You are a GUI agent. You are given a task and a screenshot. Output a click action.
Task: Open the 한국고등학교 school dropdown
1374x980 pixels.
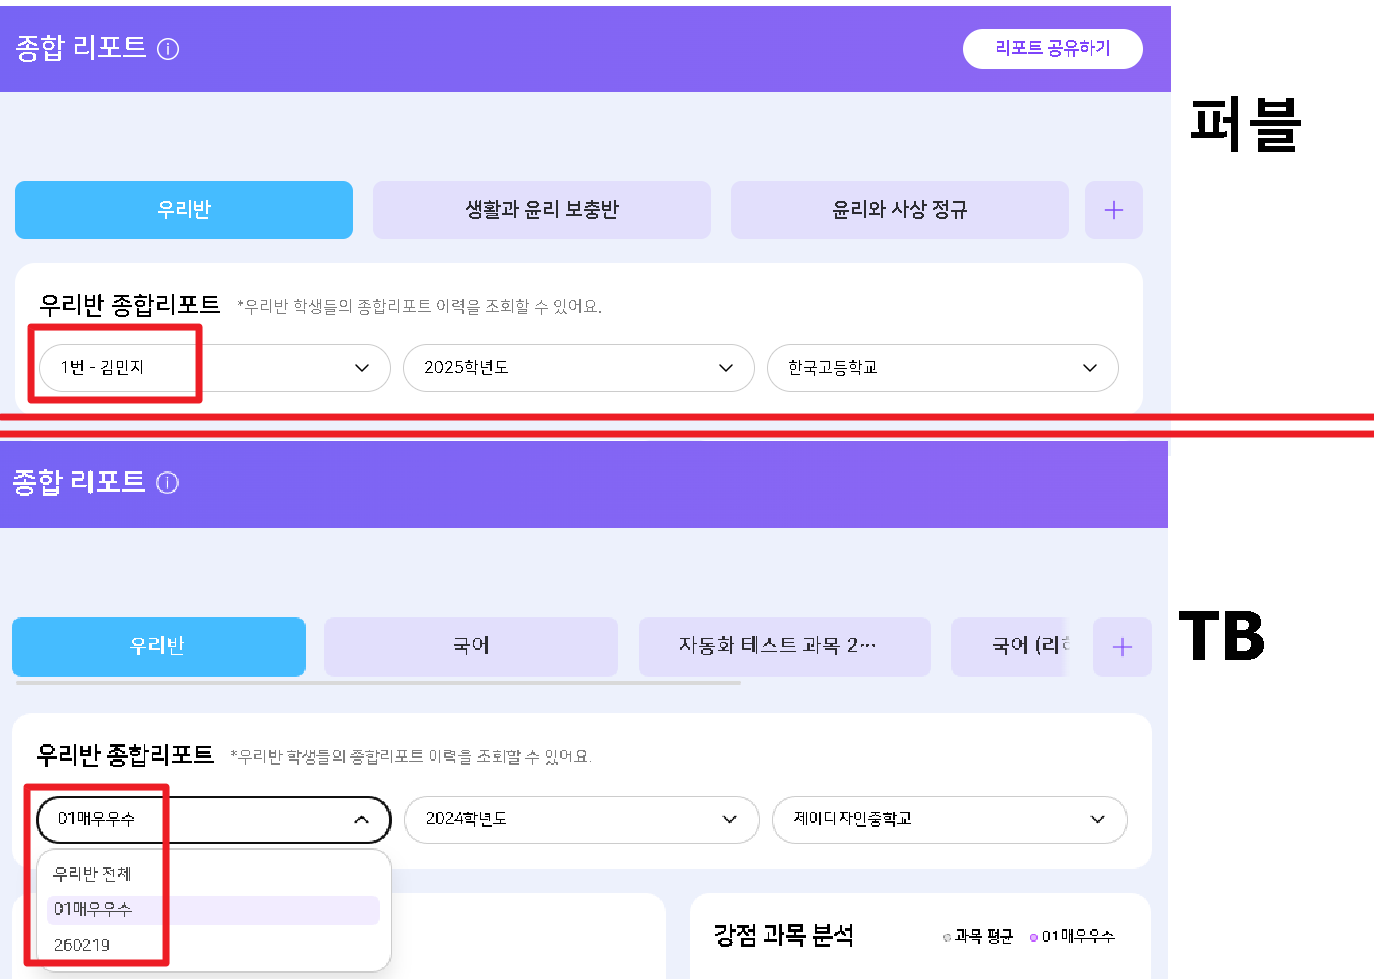click(941, 368)
